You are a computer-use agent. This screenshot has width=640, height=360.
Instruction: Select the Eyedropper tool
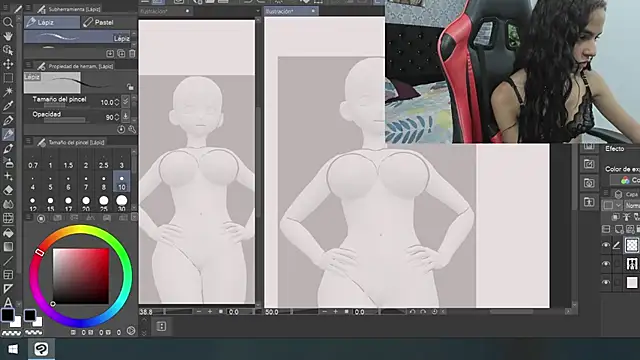(x=8, y=106)
